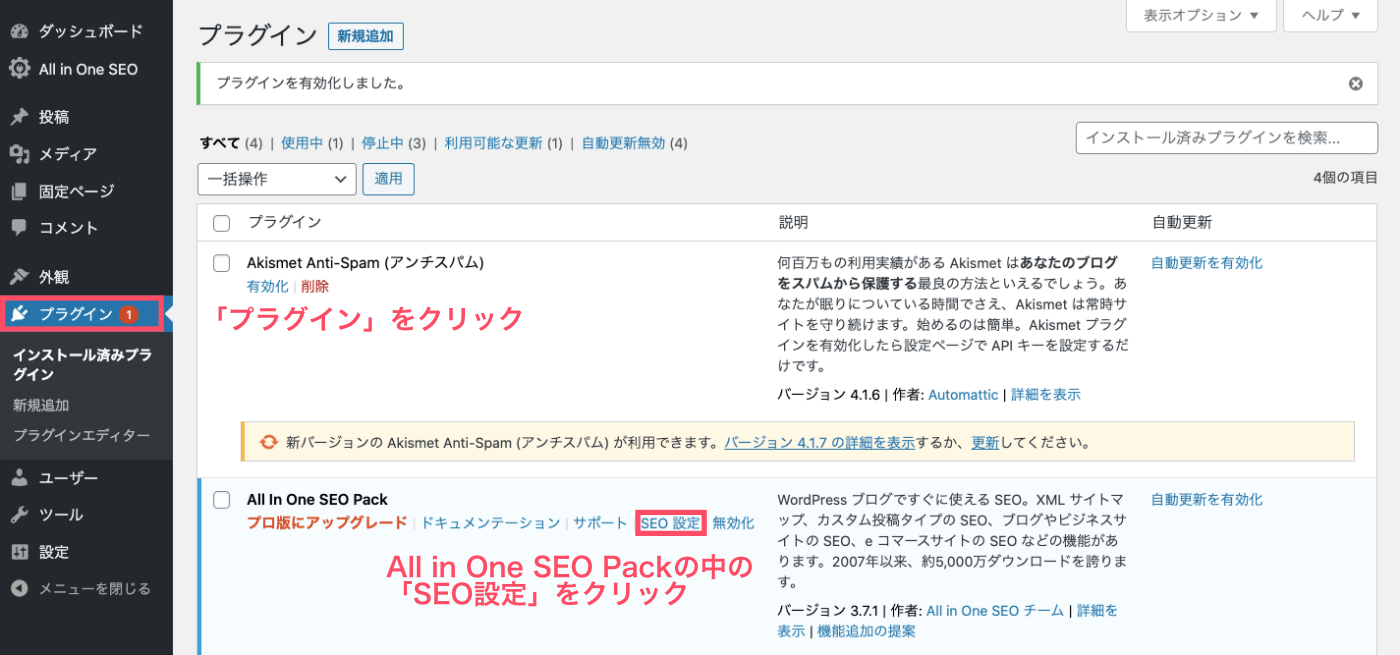1400x655 pixels.
Task: Click the Dashboard gauge icon in sidebar
Action: pyautogui.click(x=19, y=31)
